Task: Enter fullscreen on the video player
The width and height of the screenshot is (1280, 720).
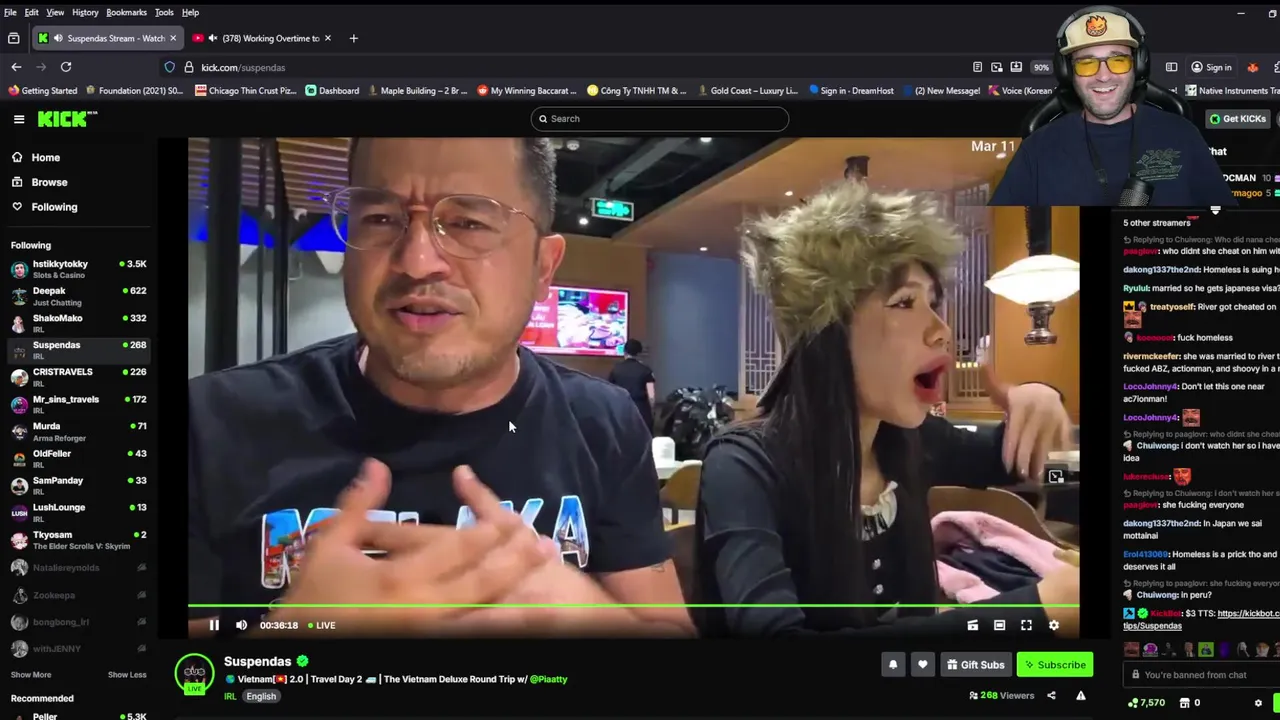Action: [x=1026, y=625]
